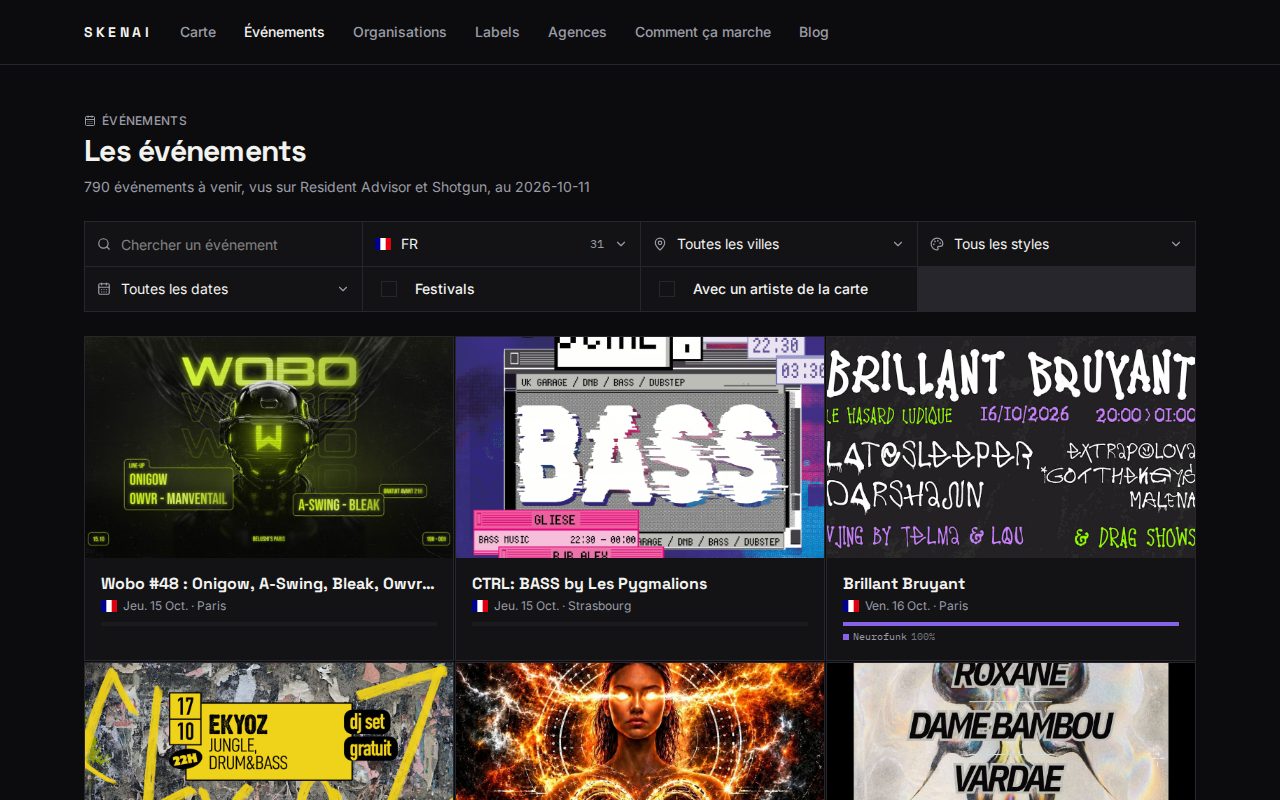Screen dimensions: 1280x800
Task: Click the calendar icon in date filter
Action: click(104, 289)
